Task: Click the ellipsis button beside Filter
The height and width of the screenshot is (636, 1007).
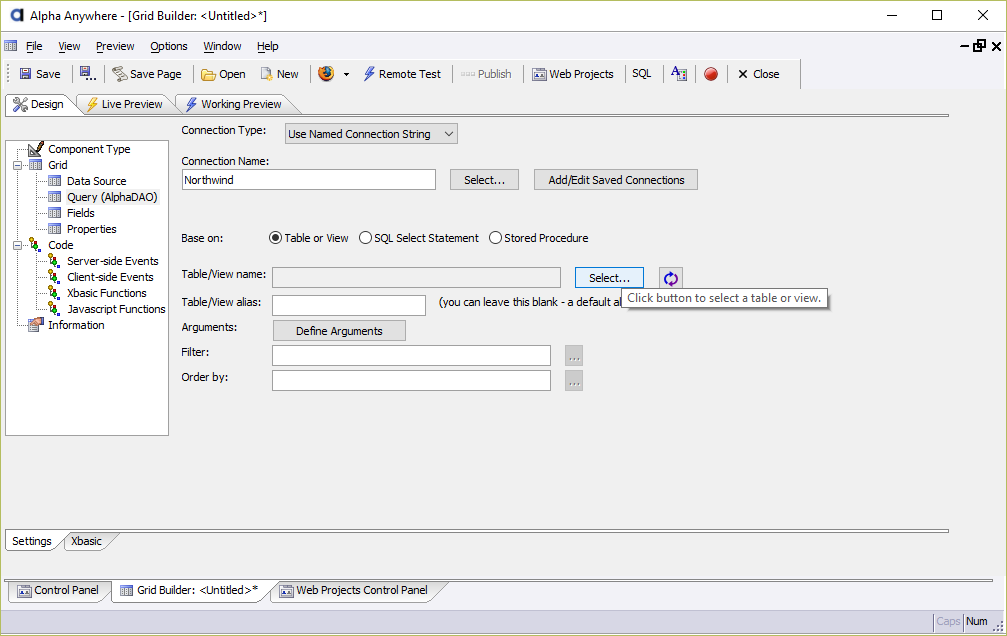Action: tap(574, 355)
